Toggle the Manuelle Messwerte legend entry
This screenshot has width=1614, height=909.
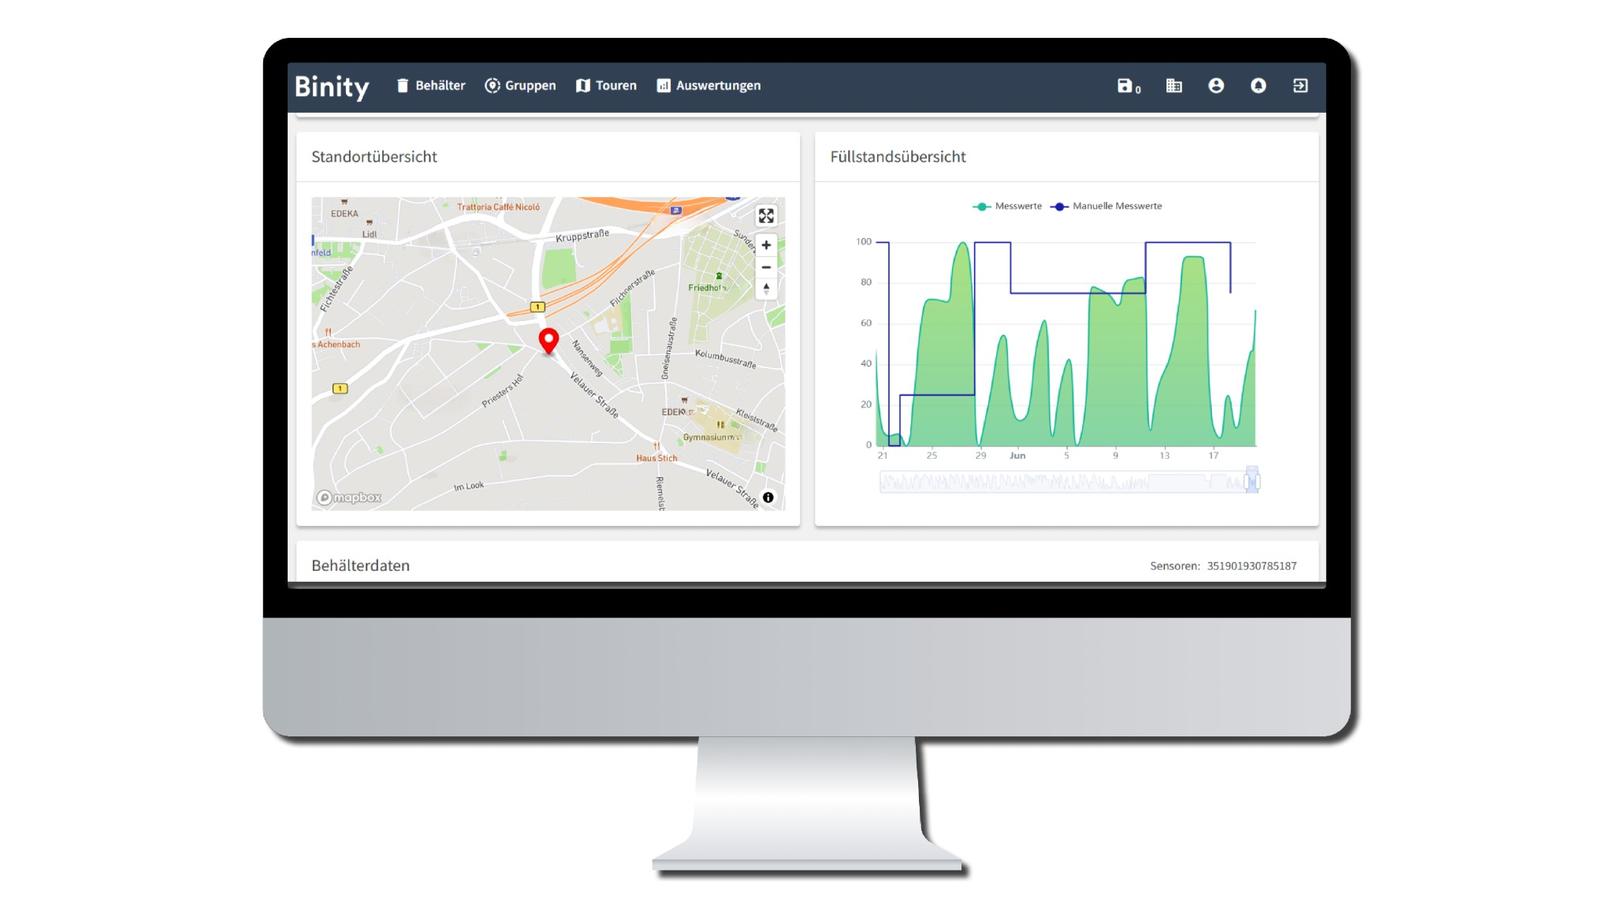click(x=1106, y=206)
